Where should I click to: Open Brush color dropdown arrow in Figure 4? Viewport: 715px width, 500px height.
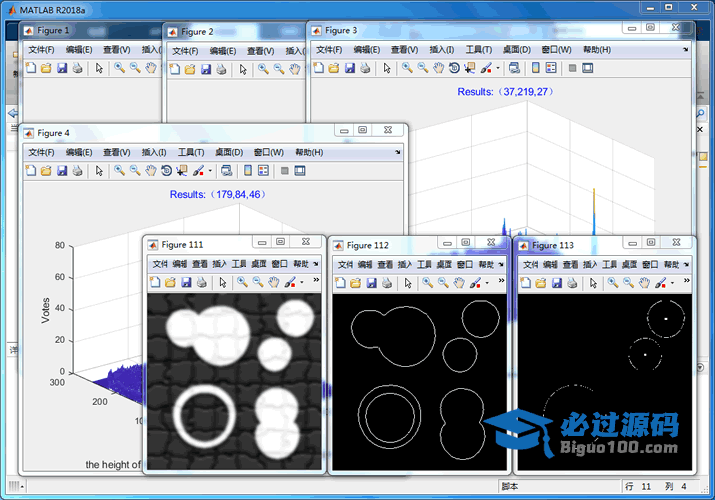209,171
